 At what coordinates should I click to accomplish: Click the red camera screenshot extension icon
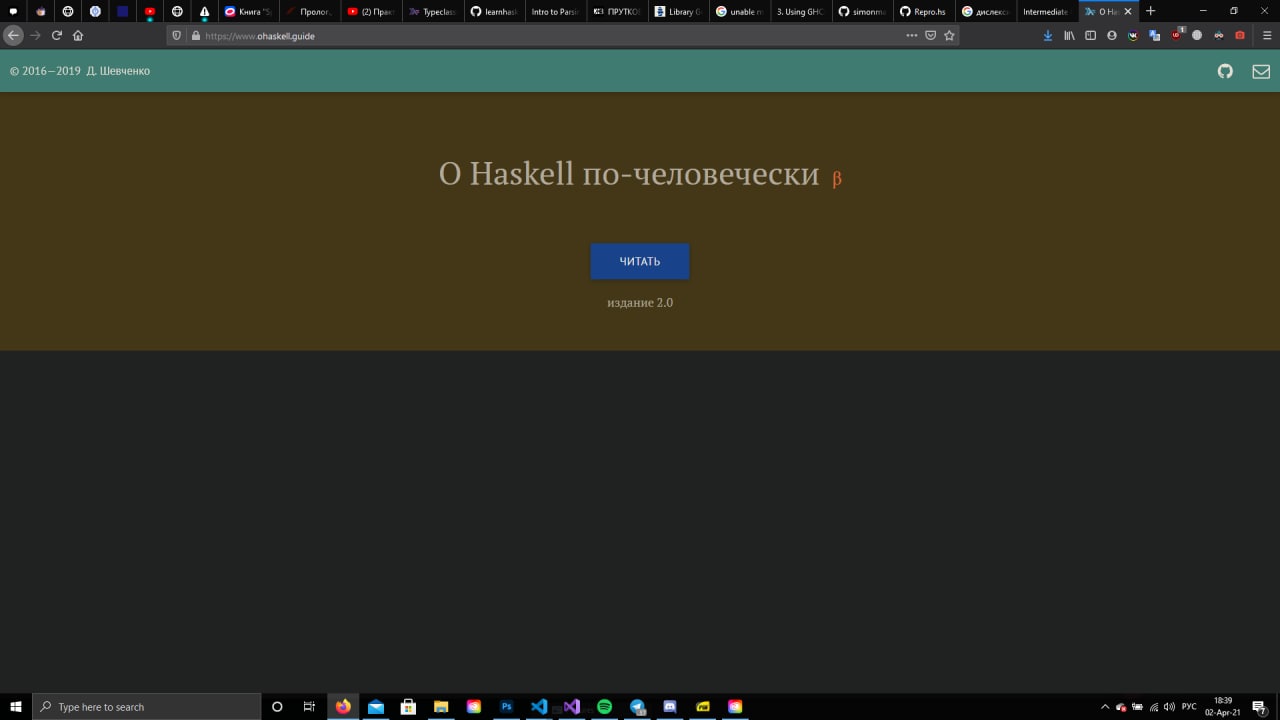point(1240,35)
